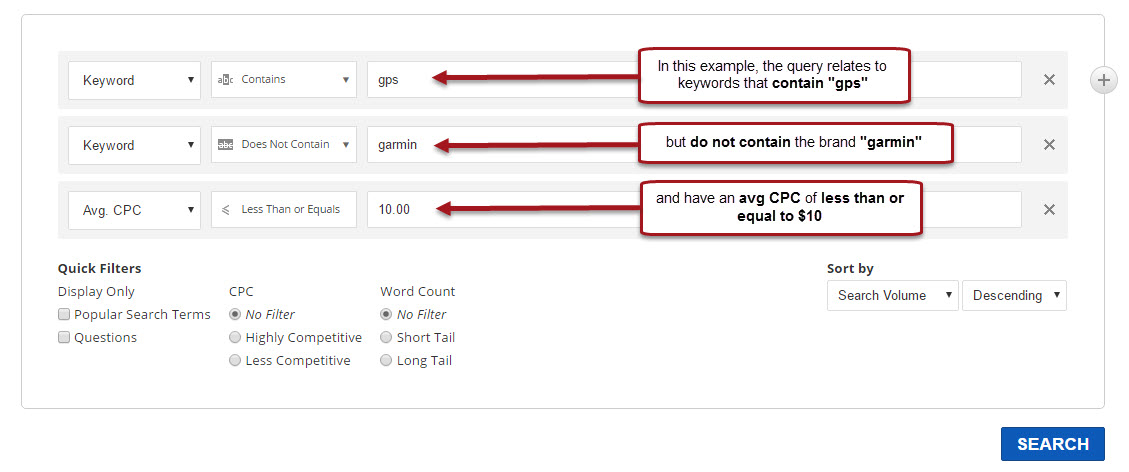Open the Does Not Contain operator dropdown

pyautogui.click(x=284, y=145)
